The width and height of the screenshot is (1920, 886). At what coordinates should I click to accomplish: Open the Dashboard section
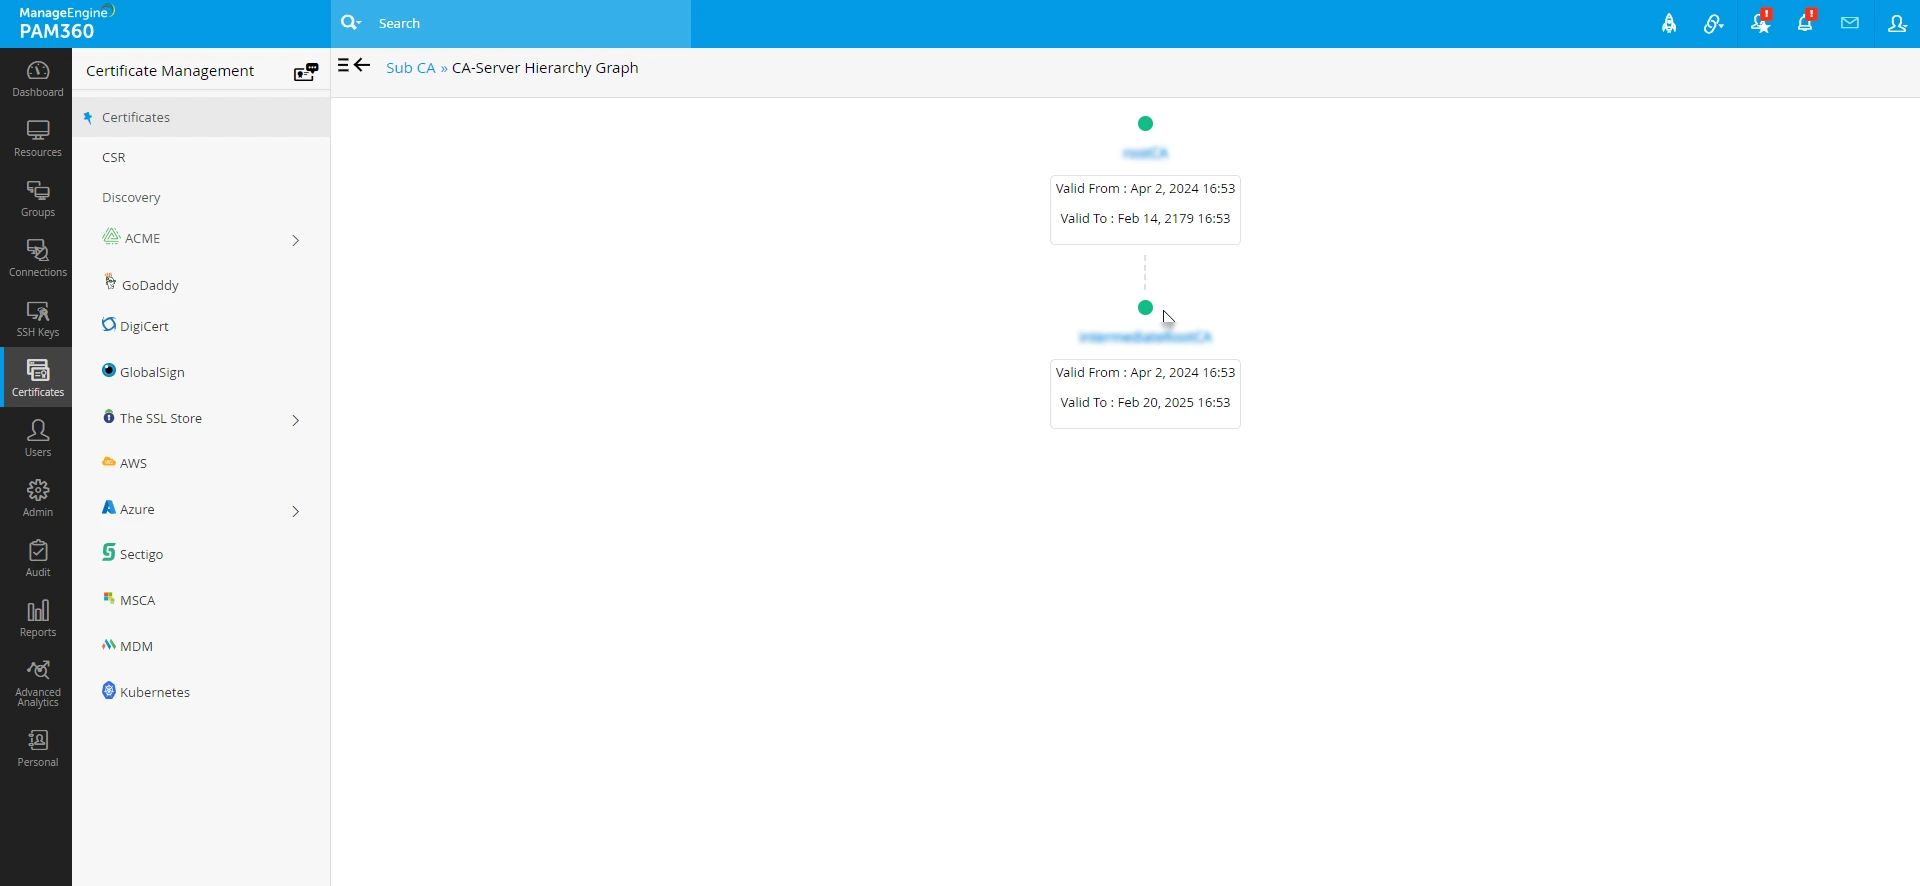37,78
